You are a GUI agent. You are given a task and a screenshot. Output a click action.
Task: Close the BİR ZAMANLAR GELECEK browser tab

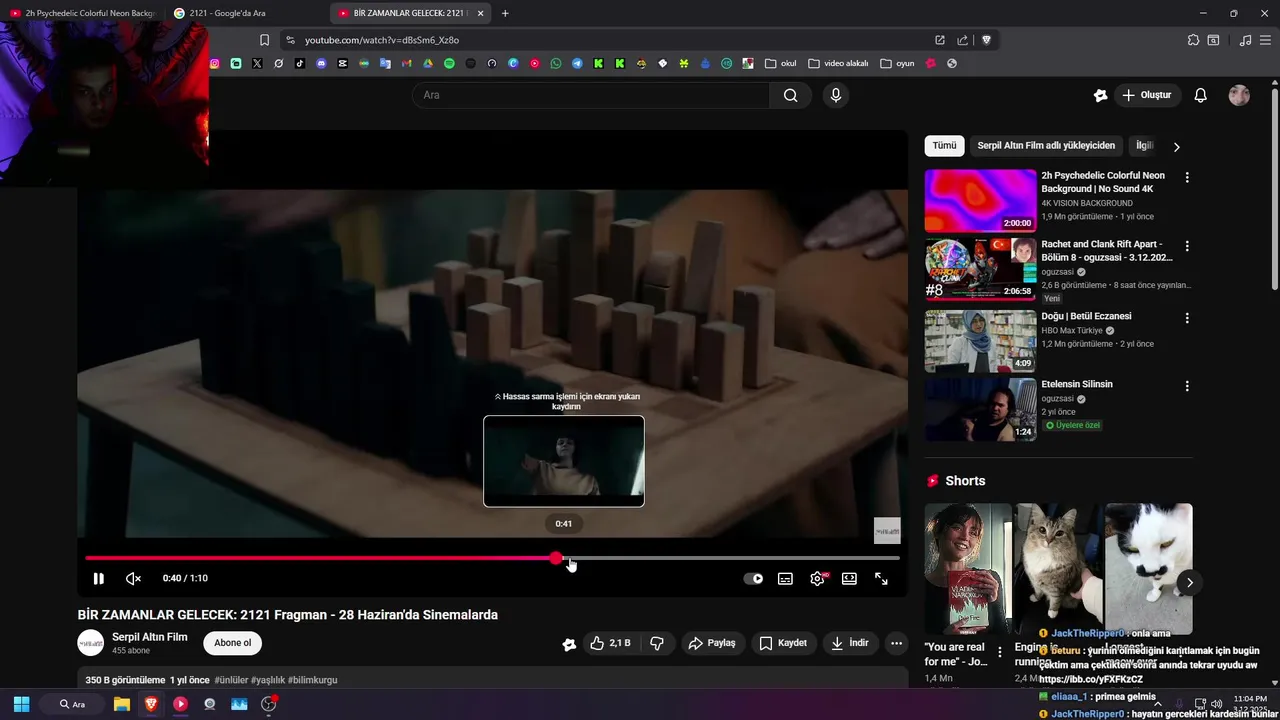[481, 13]
